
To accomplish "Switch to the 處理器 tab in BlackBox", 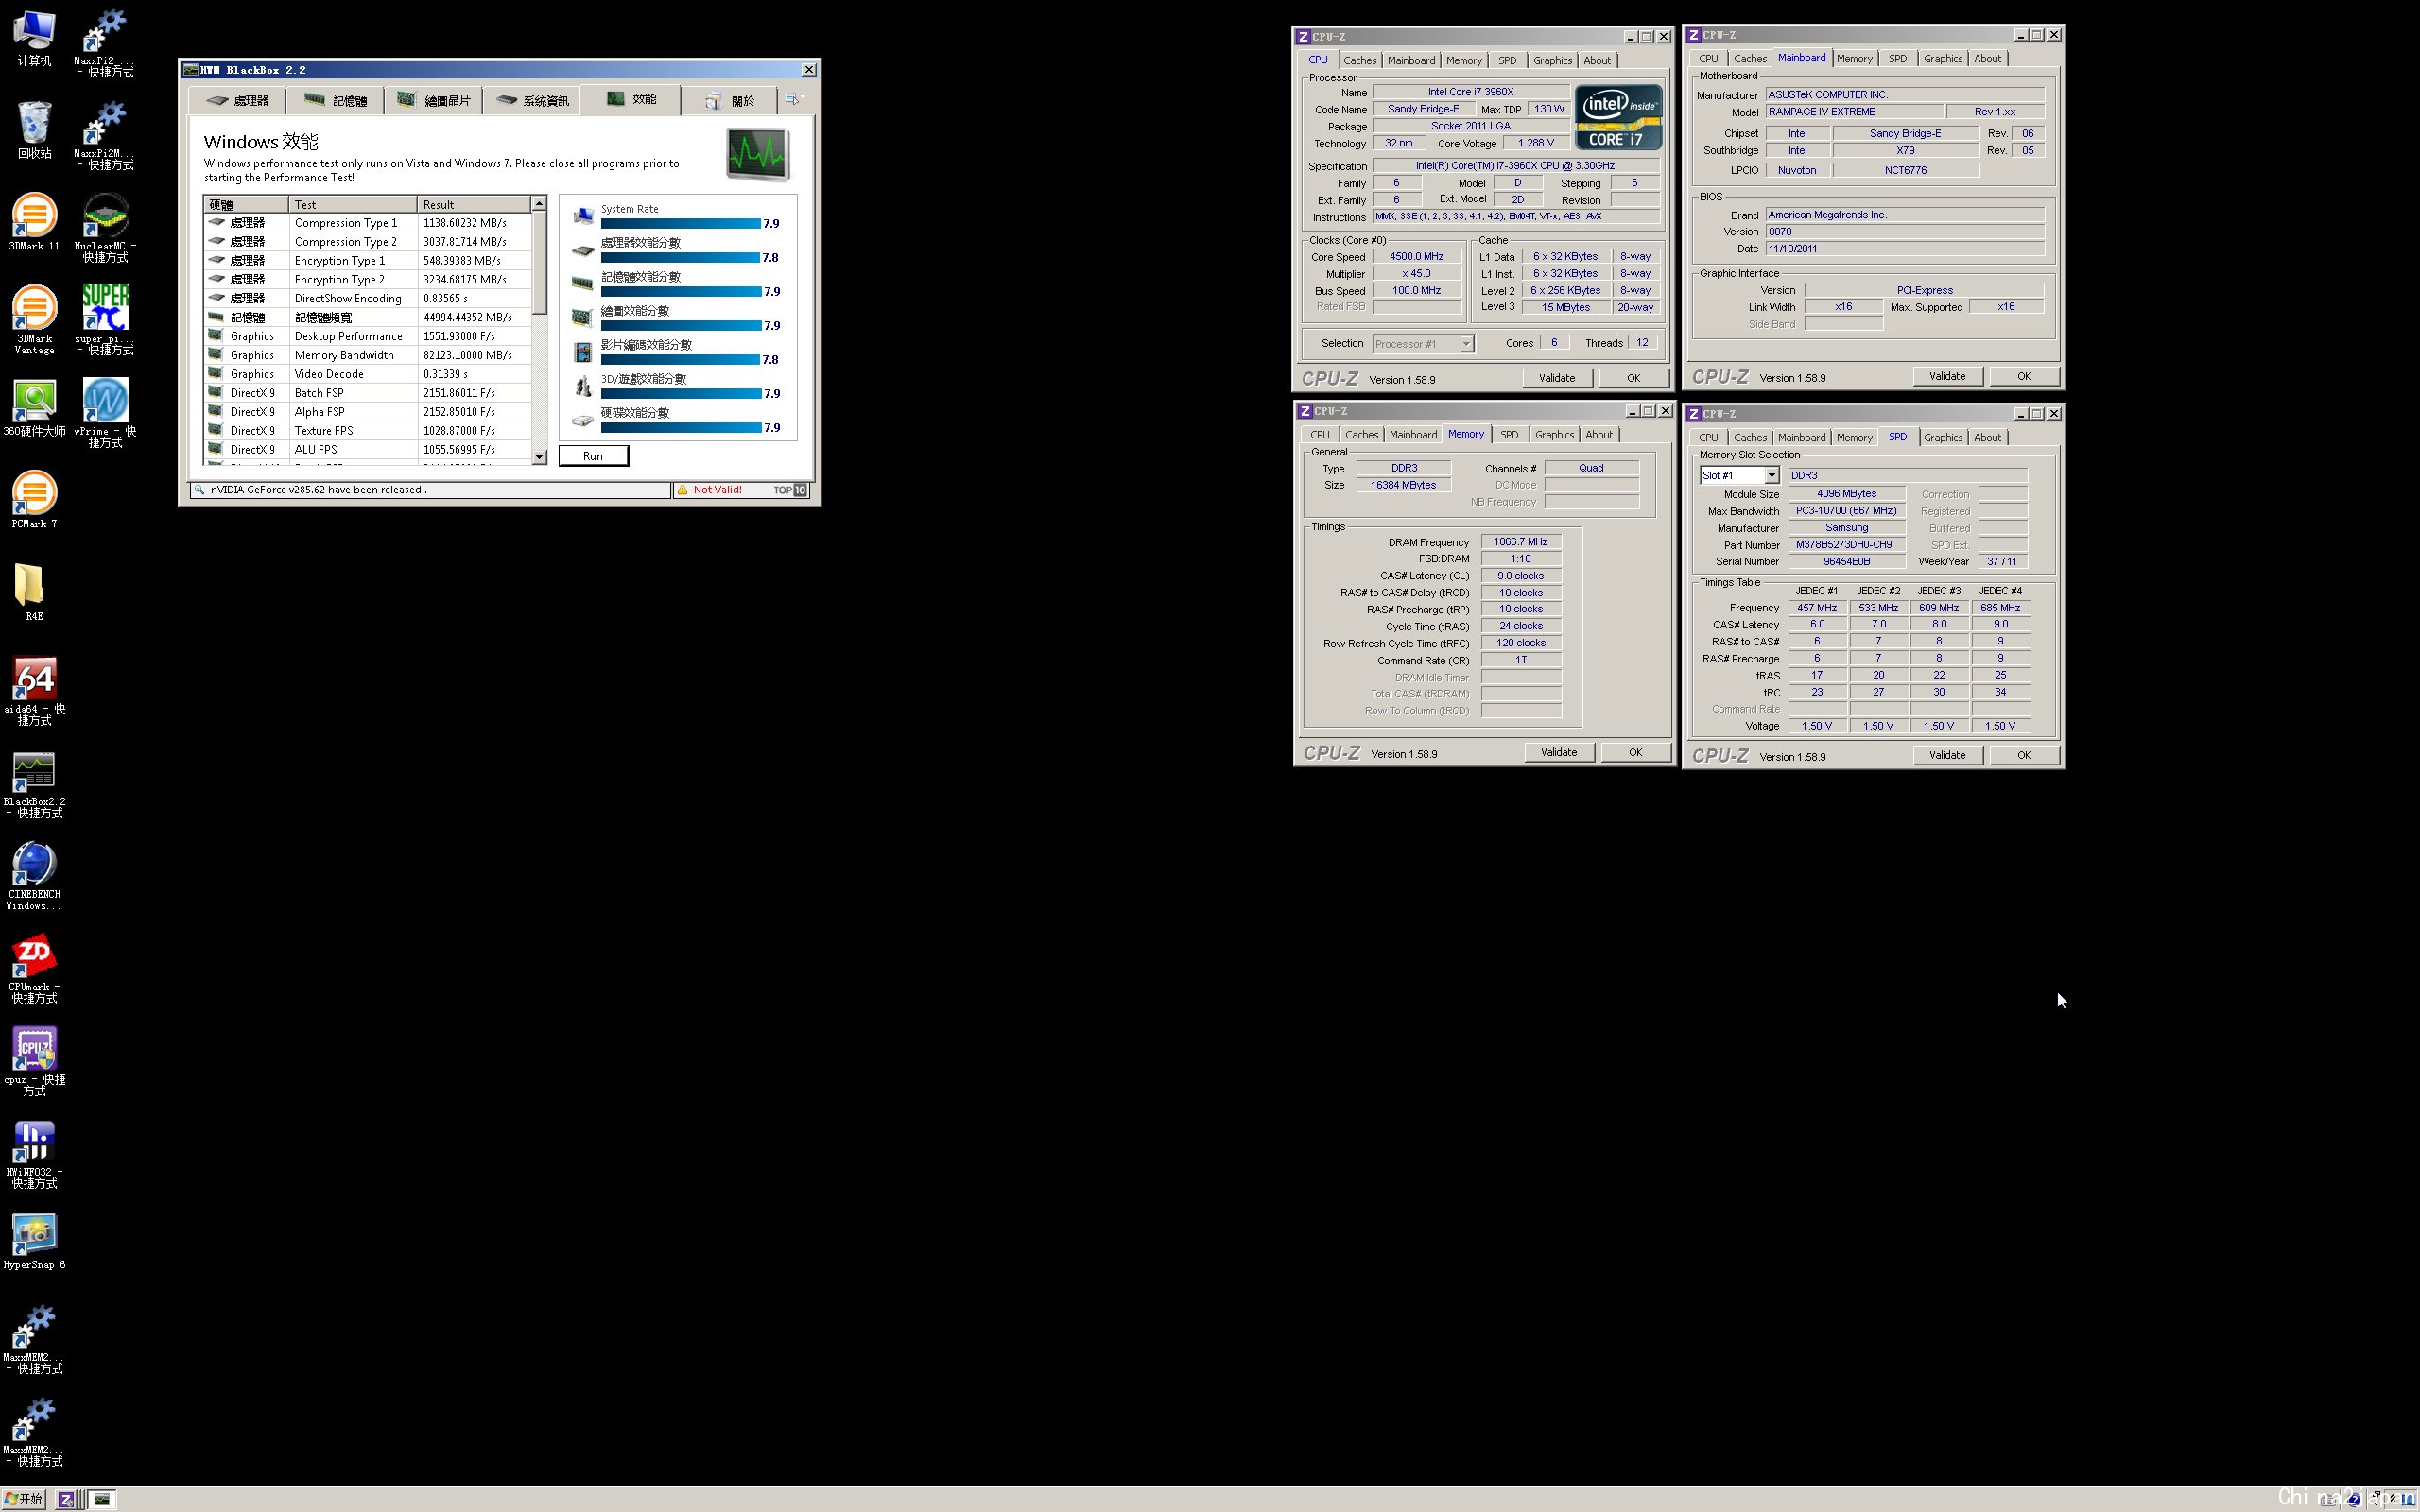I will click(238, 100).
